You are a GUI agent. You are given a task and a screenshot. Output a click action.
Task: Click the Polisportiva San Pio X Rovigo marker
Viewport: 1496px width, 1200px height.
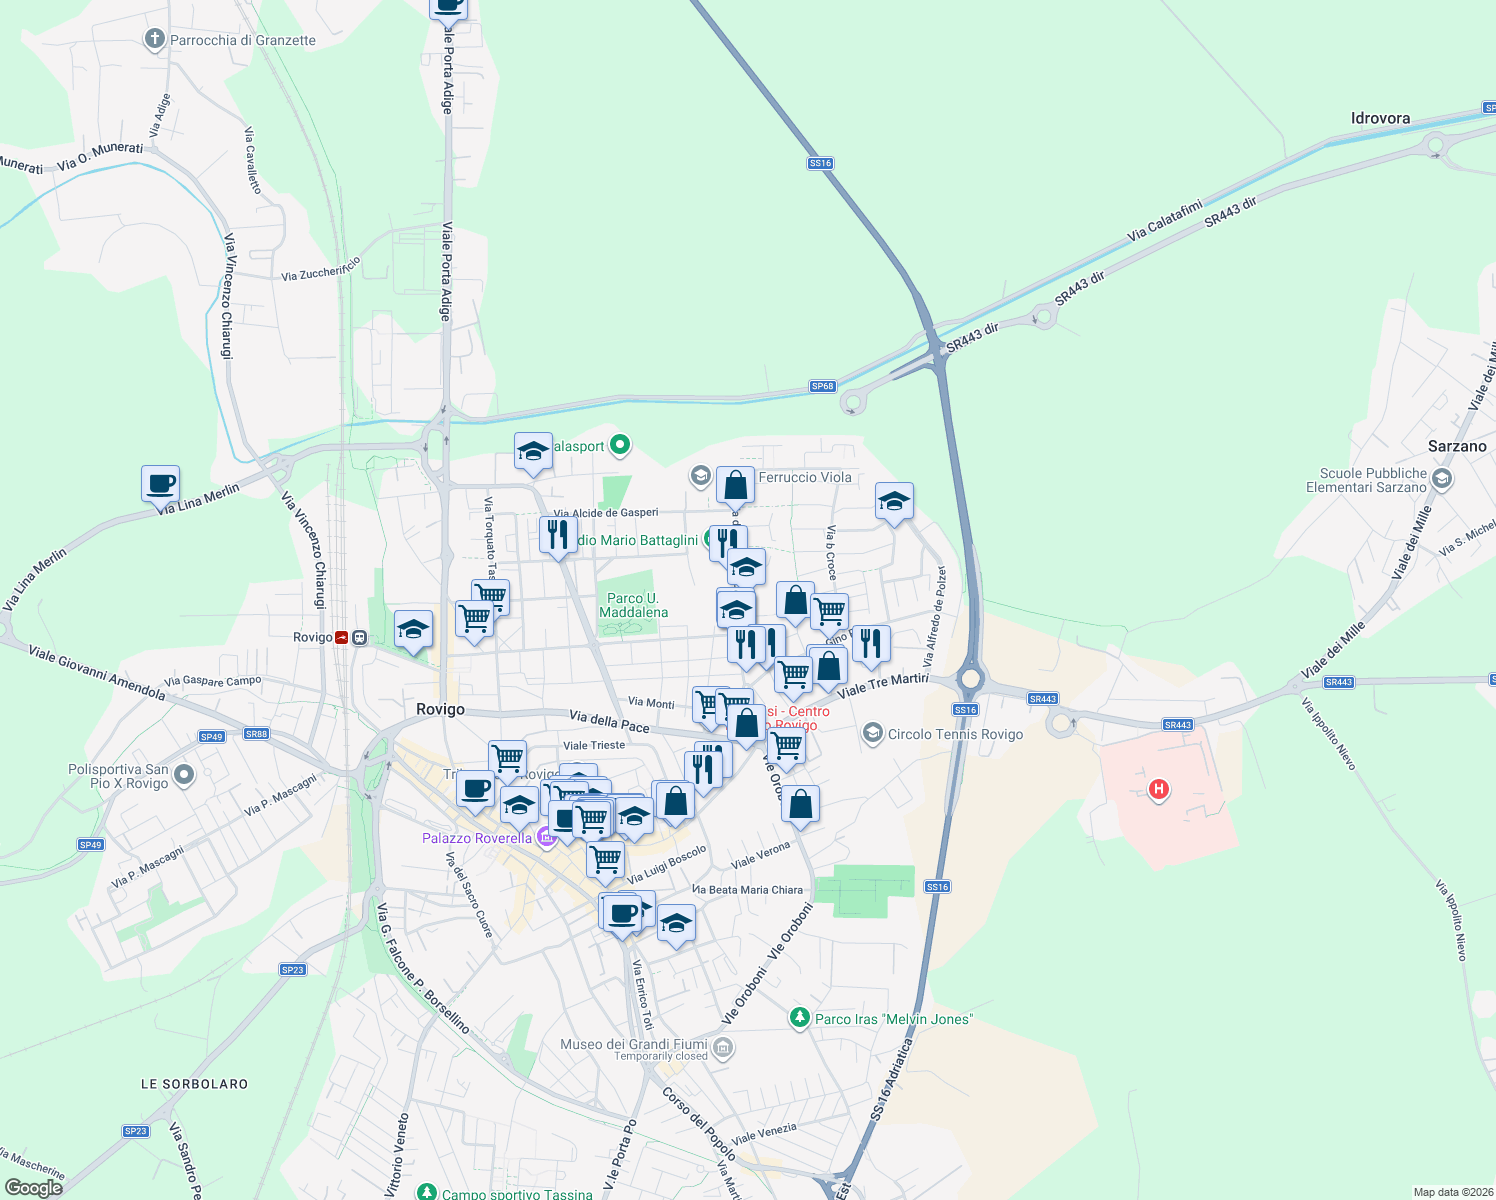[x=184, y=772]
